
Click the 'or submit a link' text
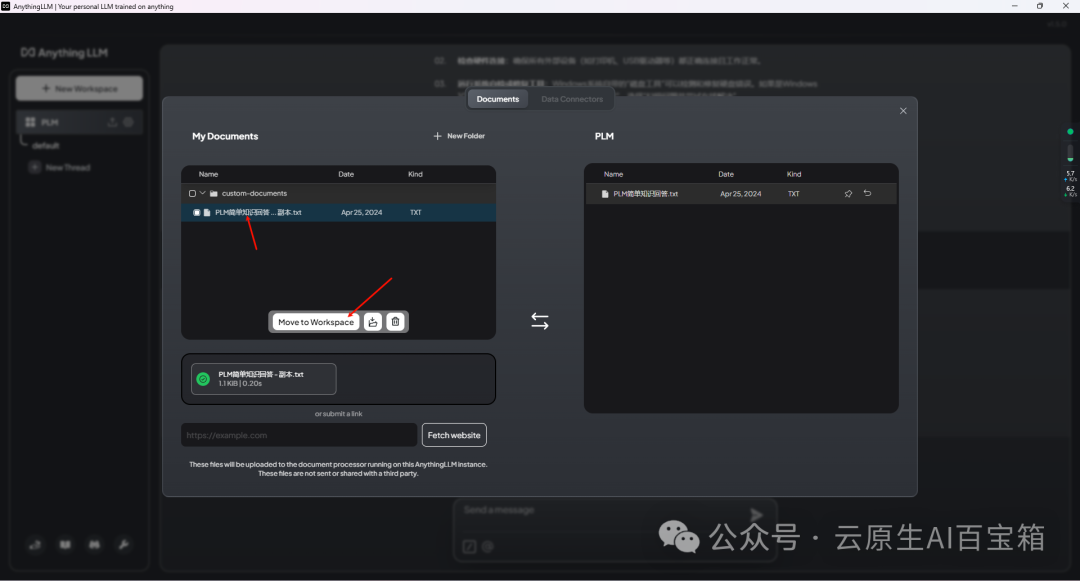[338, 414]
